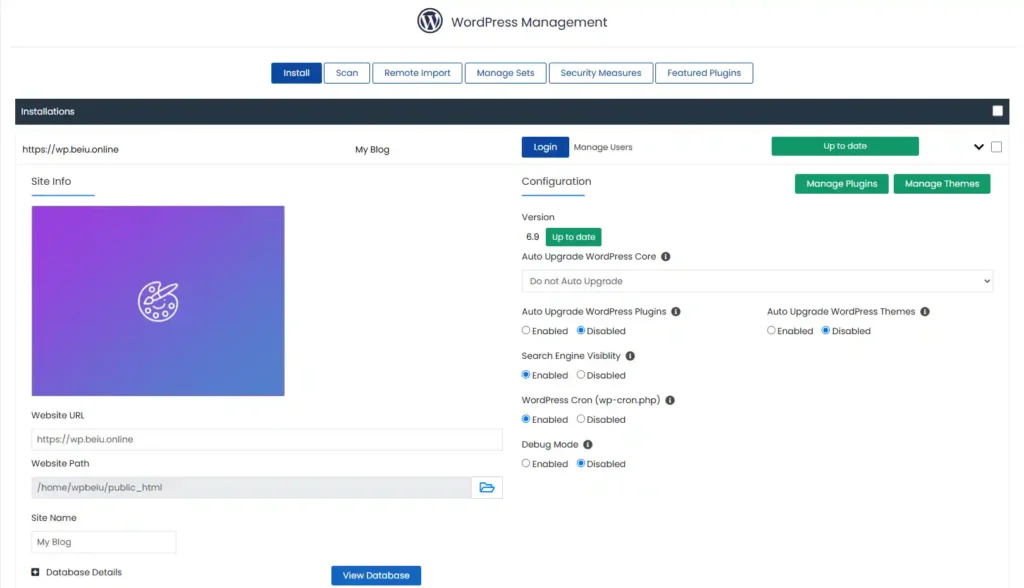Tick select-all checkbox in Installations header
This screenshot has height=588, width=1024.
coord(997,111)
